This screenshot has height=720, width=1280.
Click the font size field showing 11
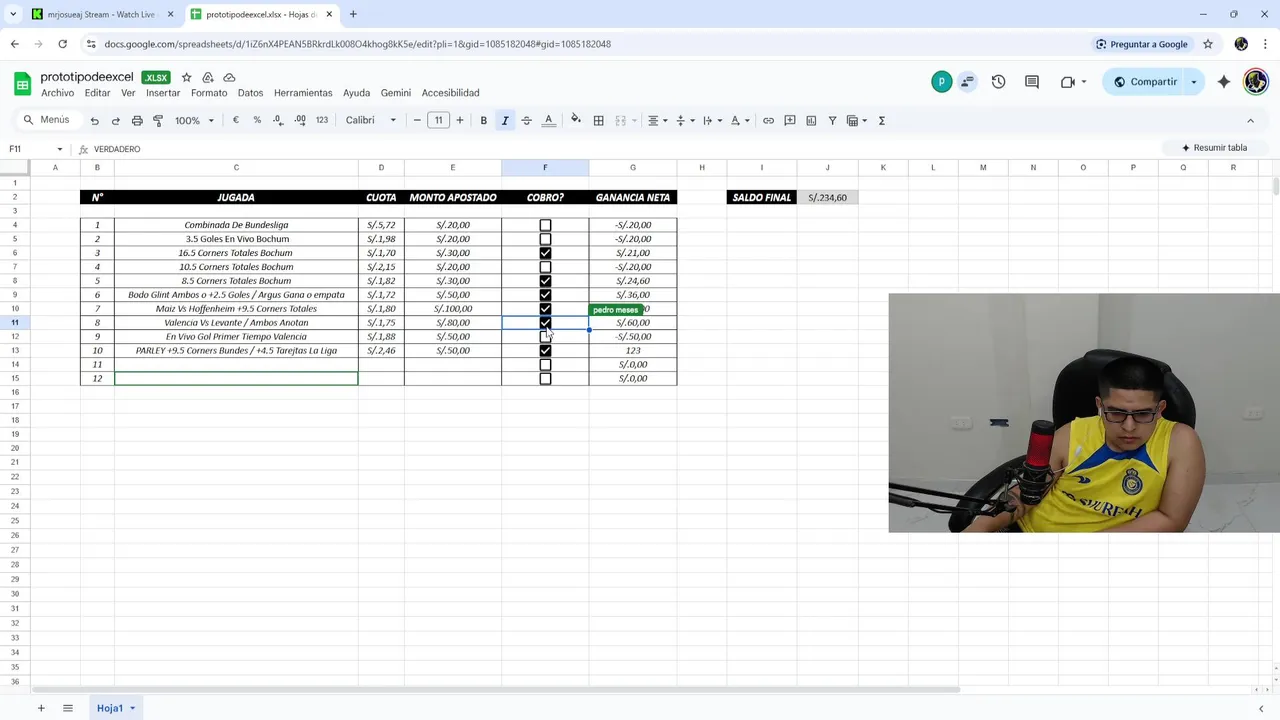tap(438, 120)
